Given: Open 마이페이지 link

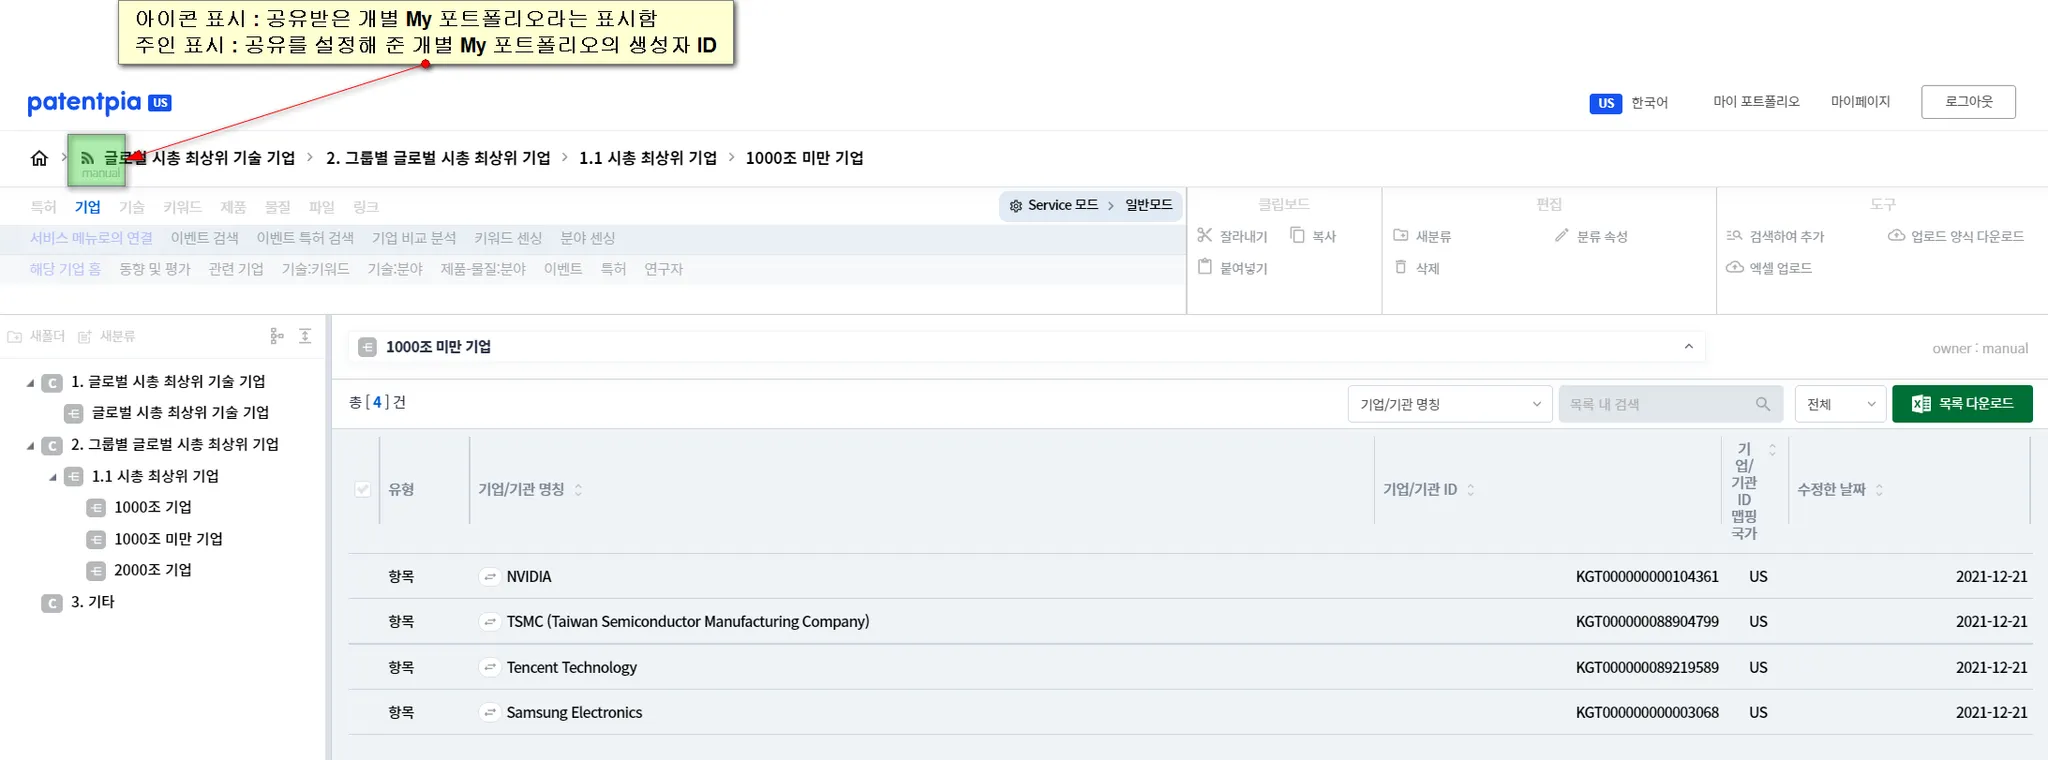Looking at the screenshot, I should tap(1861, 102).
